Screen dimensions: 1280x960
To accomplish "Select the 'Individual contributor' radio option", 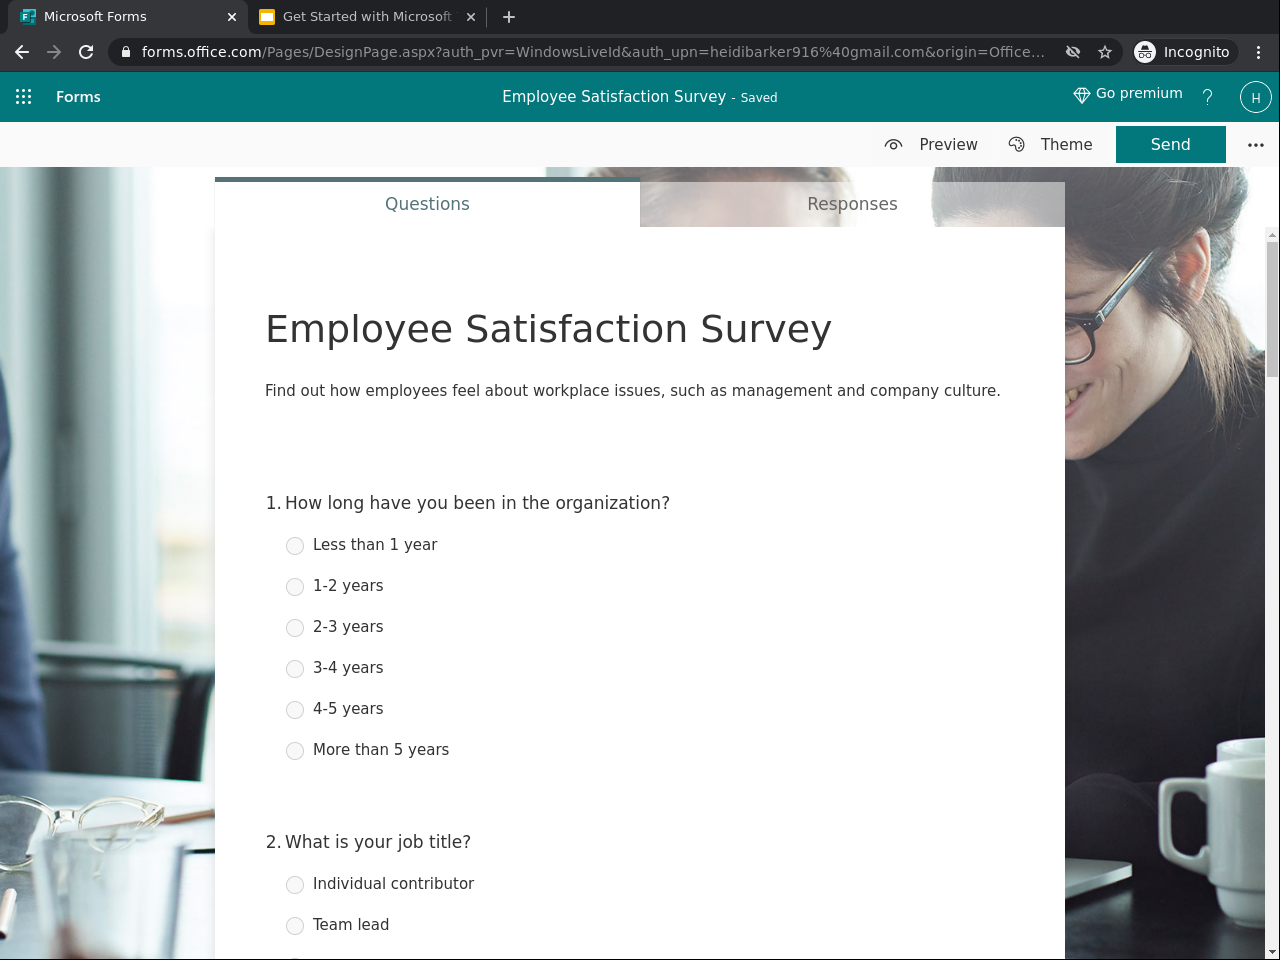I will pyautogui.click(x=295, y=885).
